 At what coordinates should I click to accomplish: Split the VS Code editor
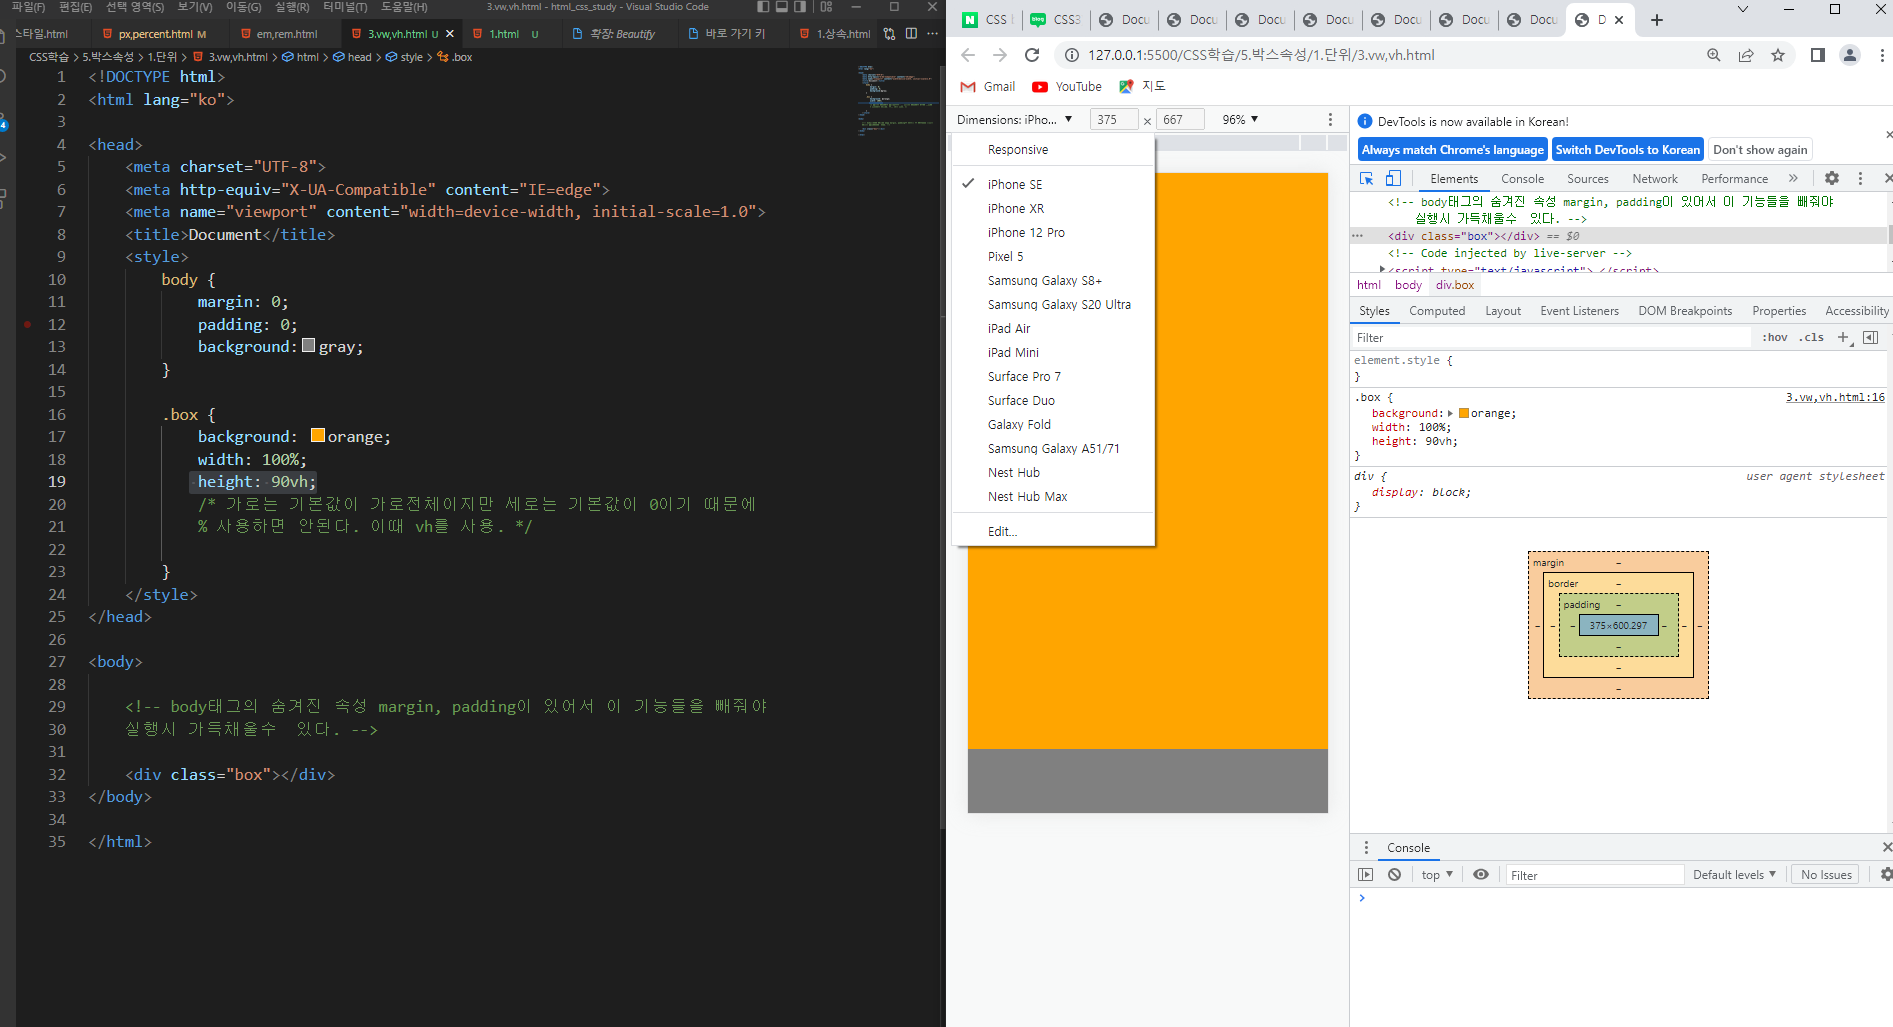coord(911,33)
